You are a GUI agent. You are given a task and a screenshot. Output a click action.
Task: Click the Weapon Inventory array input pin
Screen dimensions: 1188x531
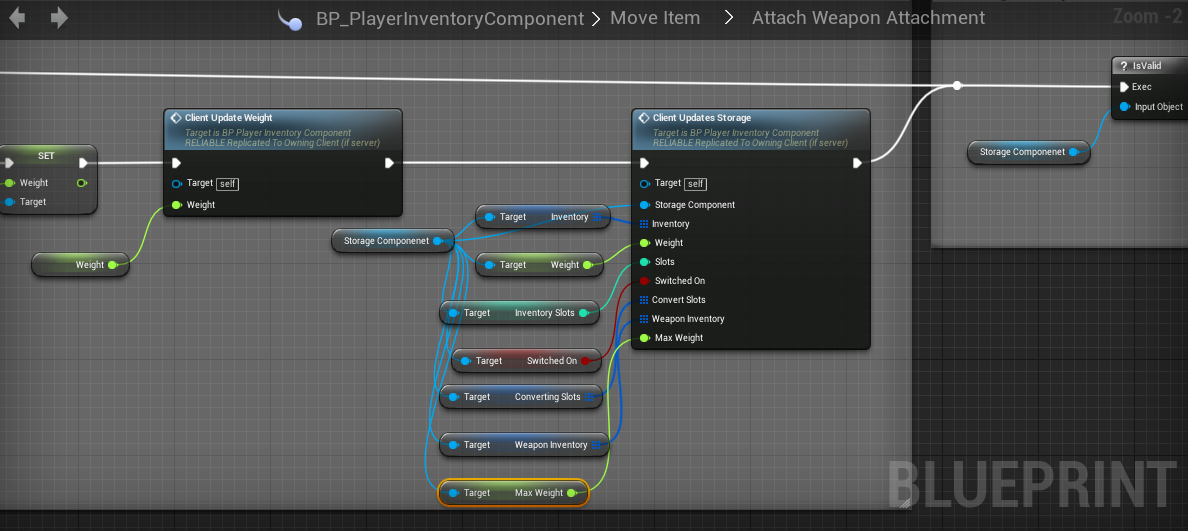tap(644, 319)
